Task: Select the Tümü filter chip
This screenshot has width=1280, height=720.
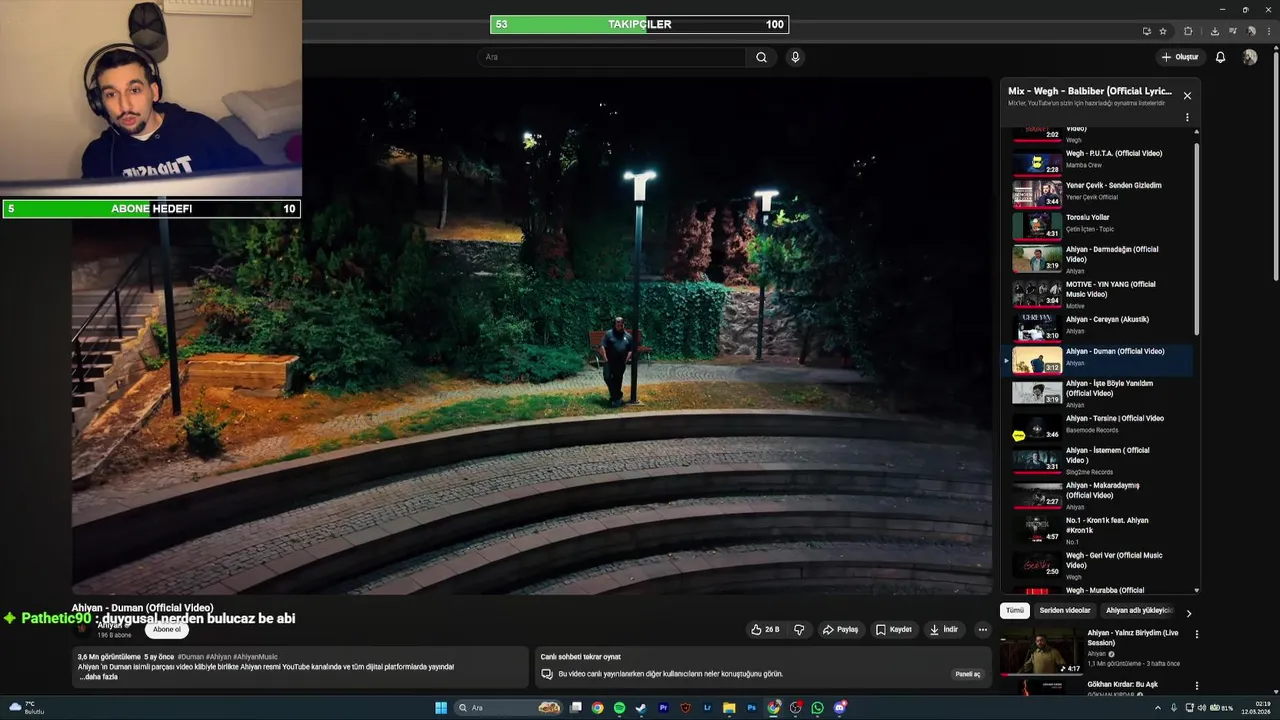Action: coord(1015,610)
